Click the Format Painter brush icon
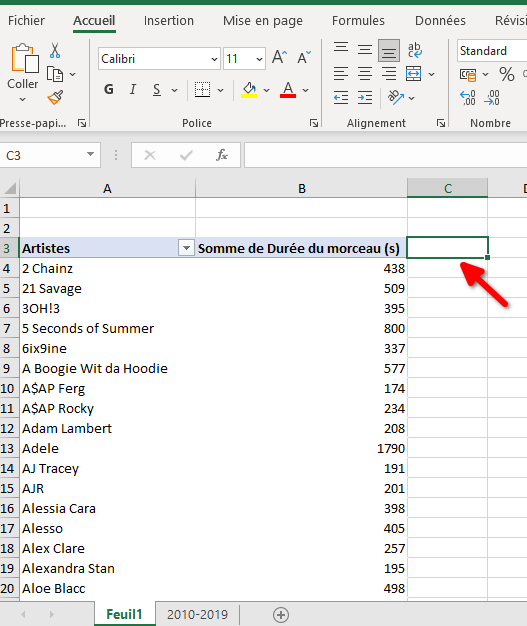This screenshot has height=626, width=527. click(55, 97)
